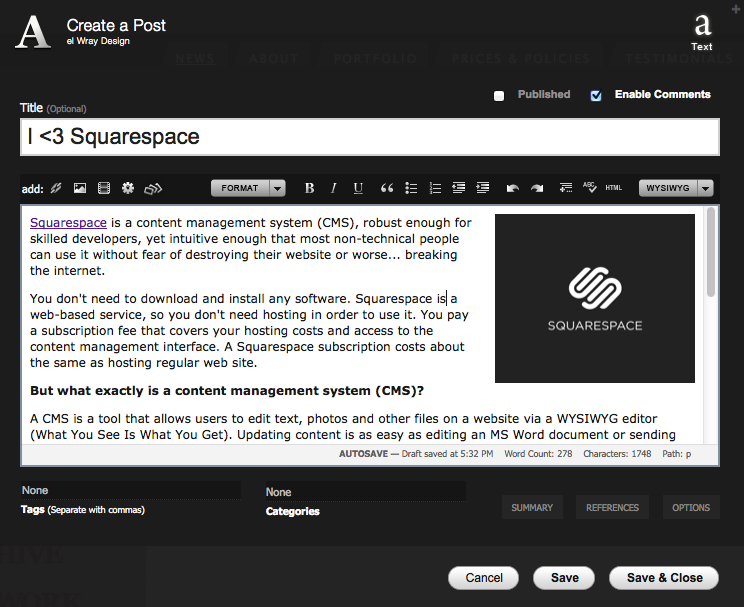Click the gallery stack icon in add row
This screenshot has height=607, width=744.
pos(153,189)
